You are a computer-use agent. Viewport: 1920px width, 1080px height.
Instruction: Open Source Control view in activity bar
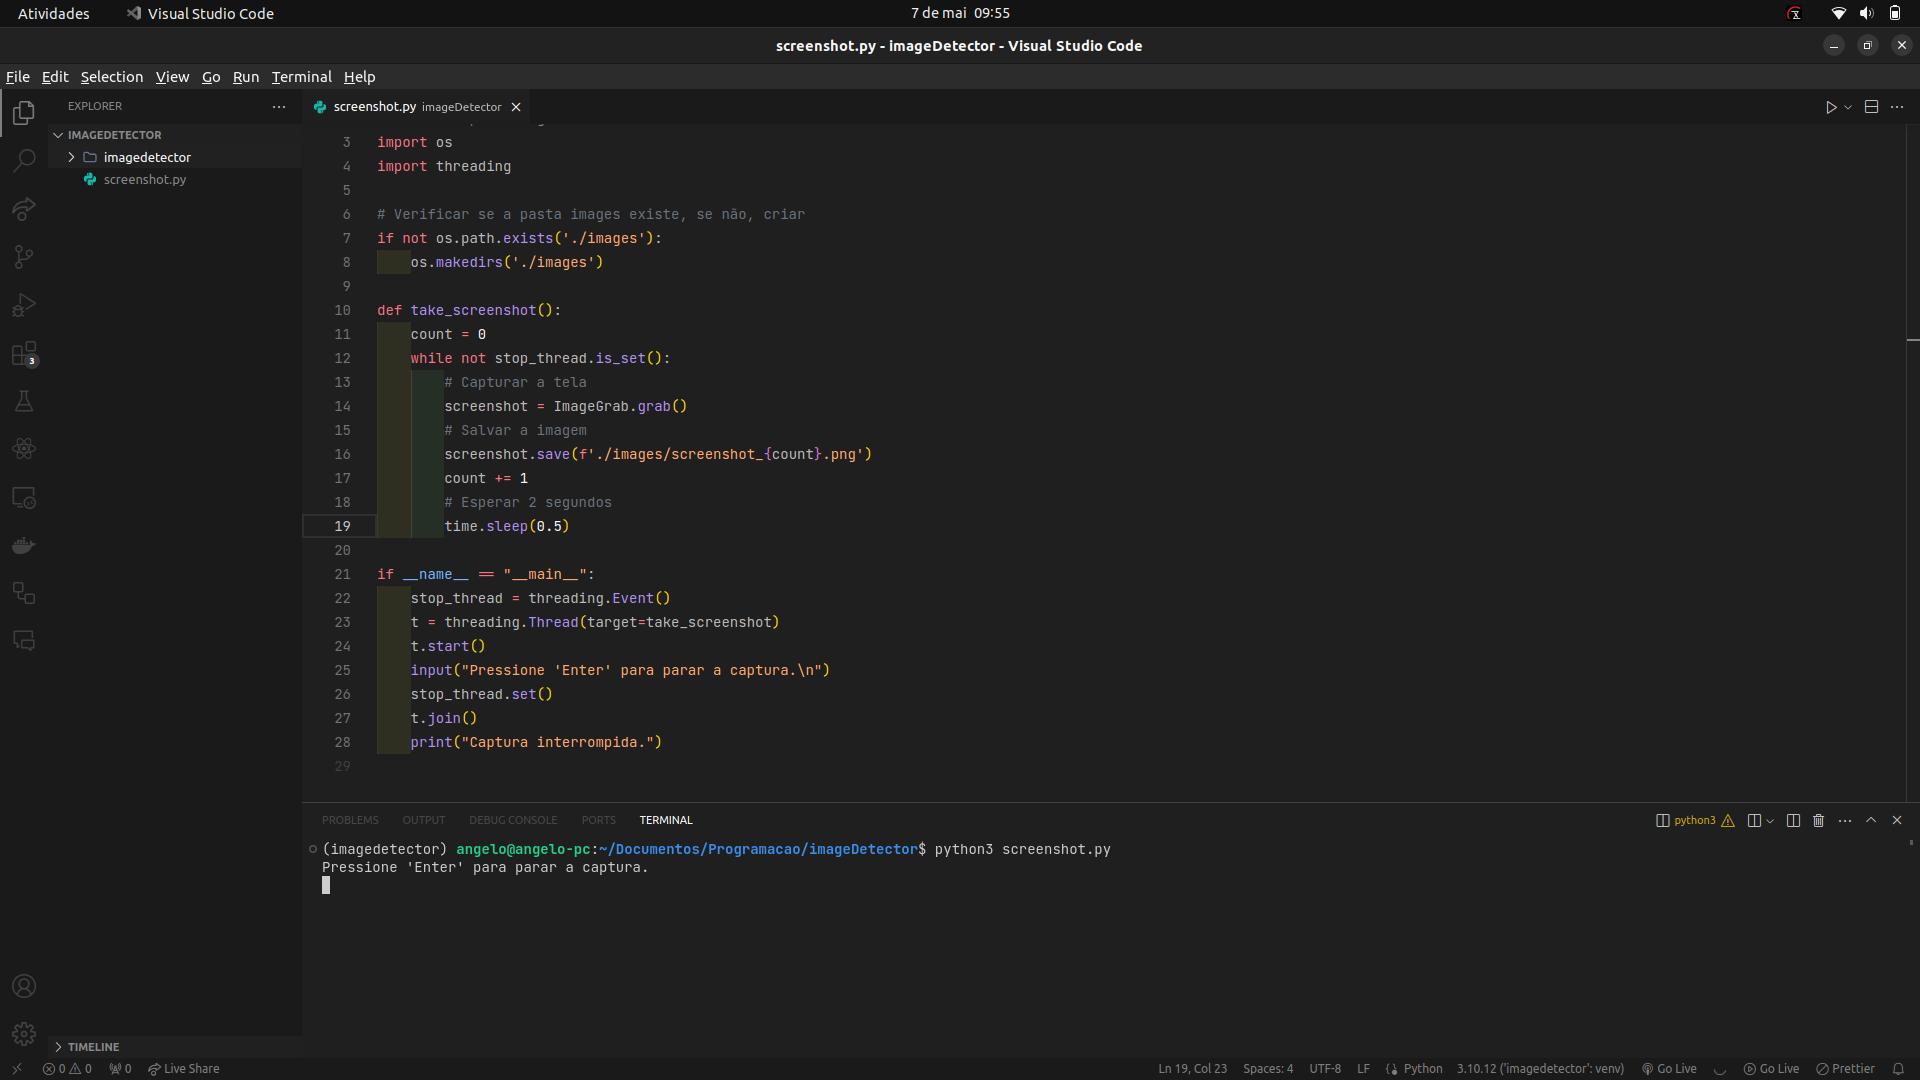tap(24, 257)
